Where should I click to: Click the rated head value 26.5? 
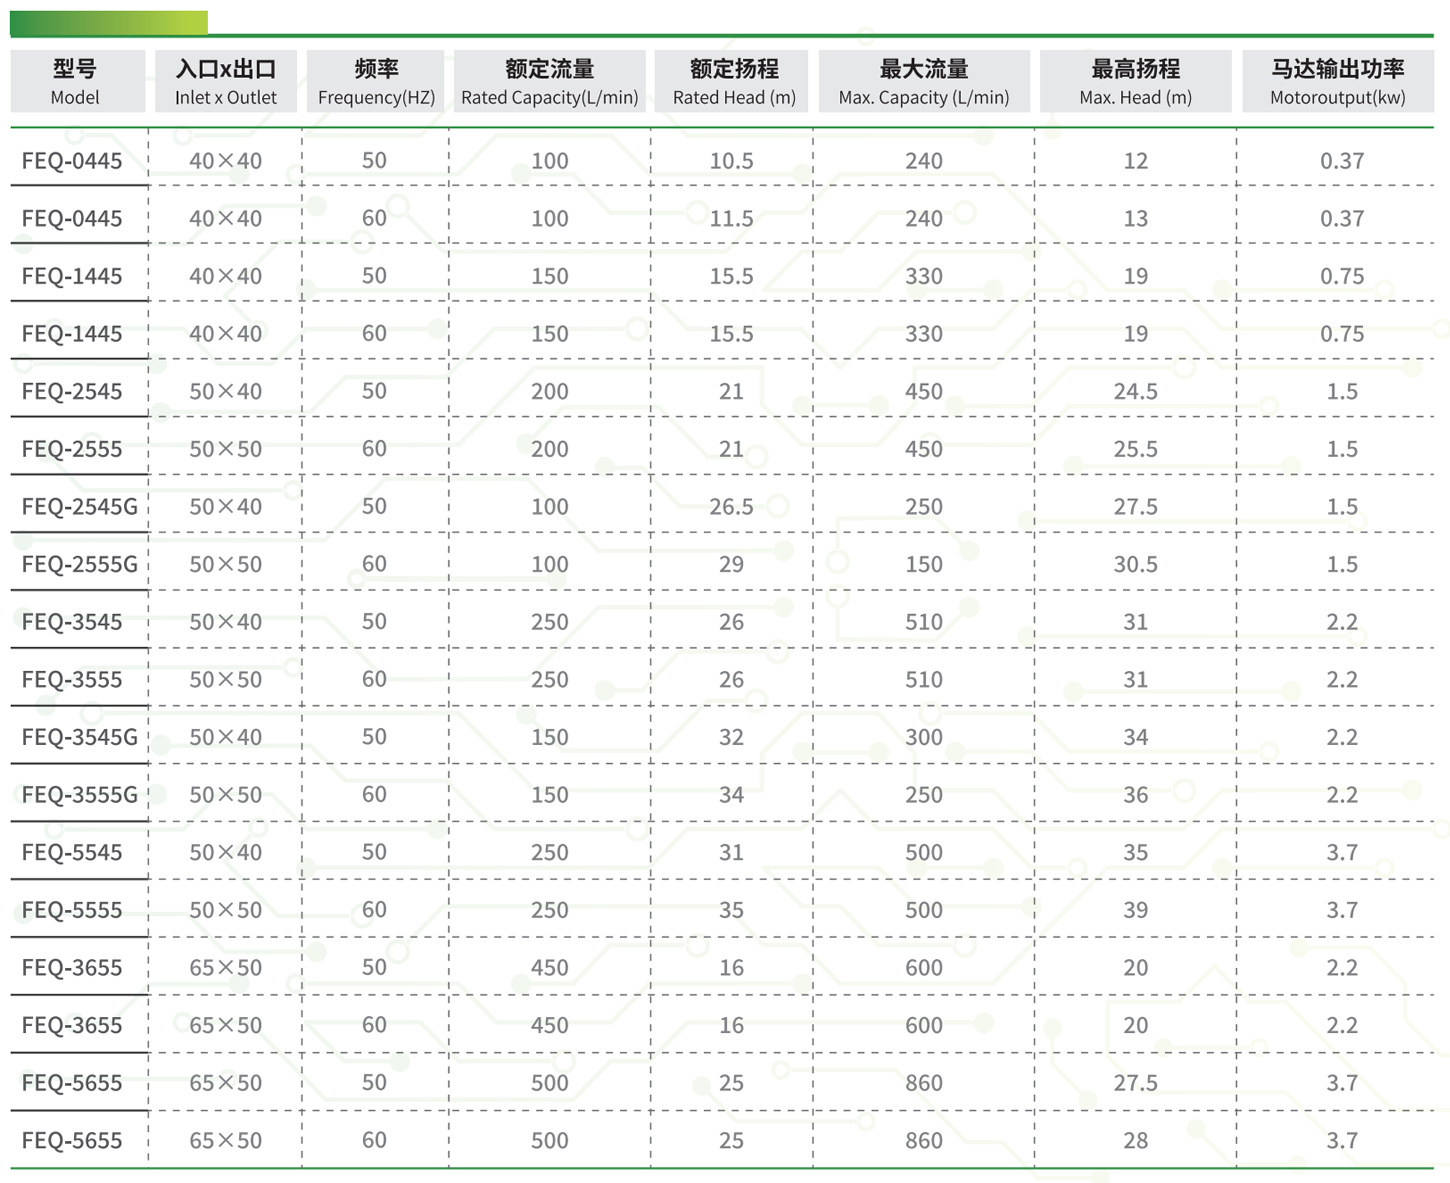732,507
